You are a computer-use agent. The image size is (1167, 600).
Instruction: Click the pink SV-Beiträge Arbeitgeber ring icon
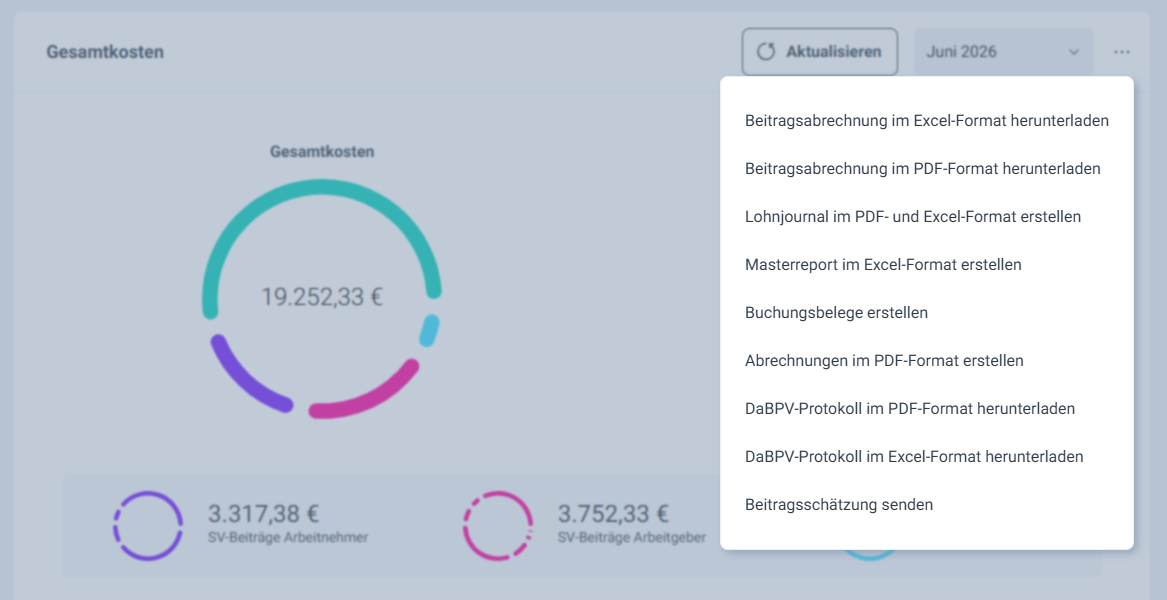(498, 526)
